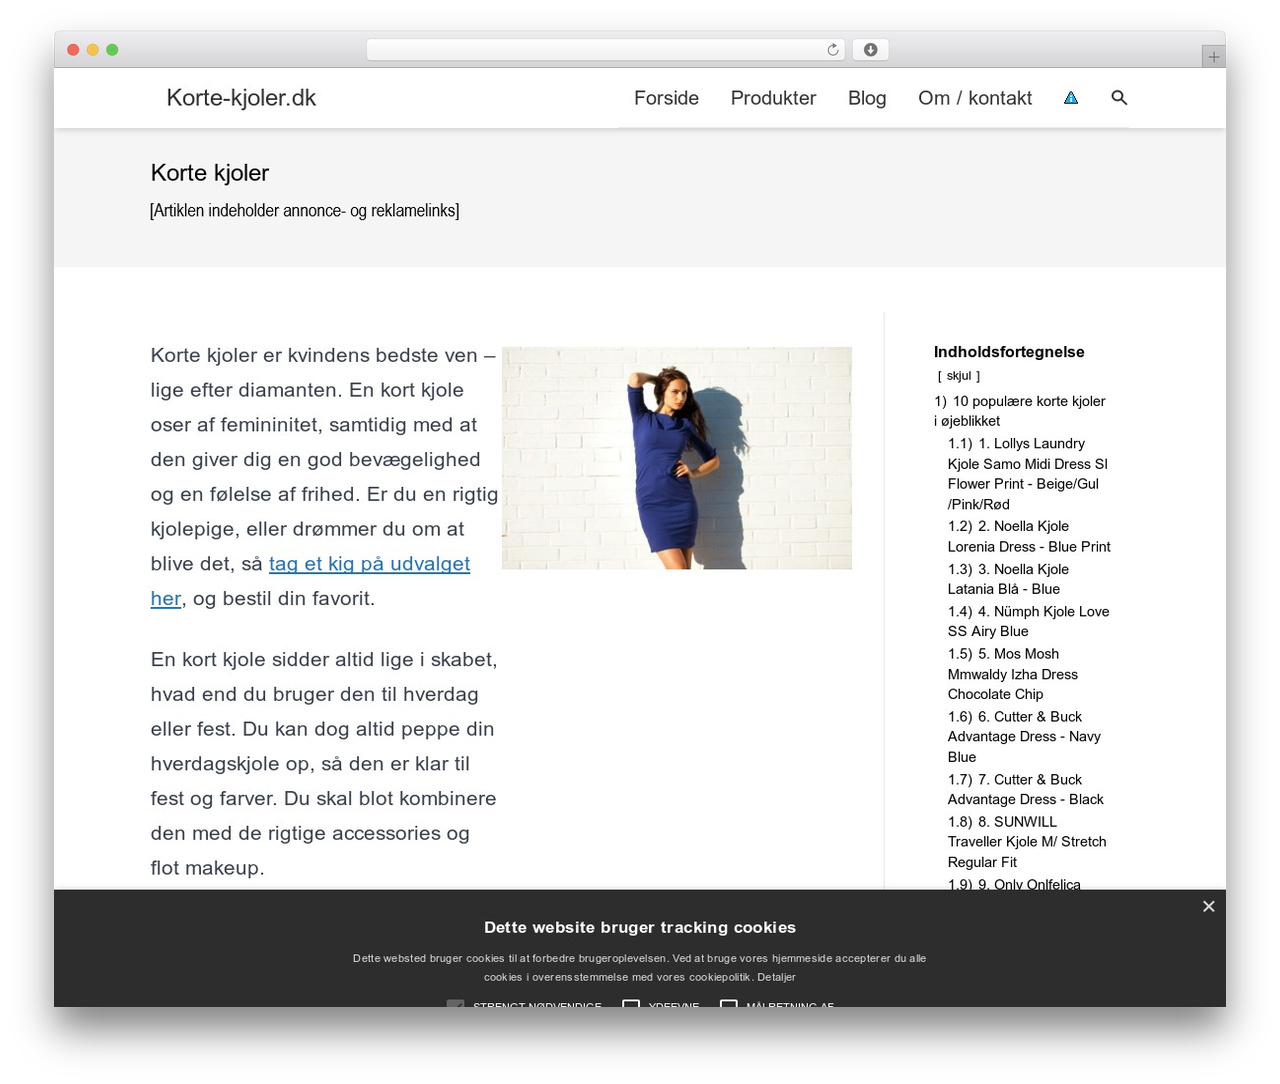
Task: Click 'Dette website bruger tracking cookies' title
Action: click(640, 927)
